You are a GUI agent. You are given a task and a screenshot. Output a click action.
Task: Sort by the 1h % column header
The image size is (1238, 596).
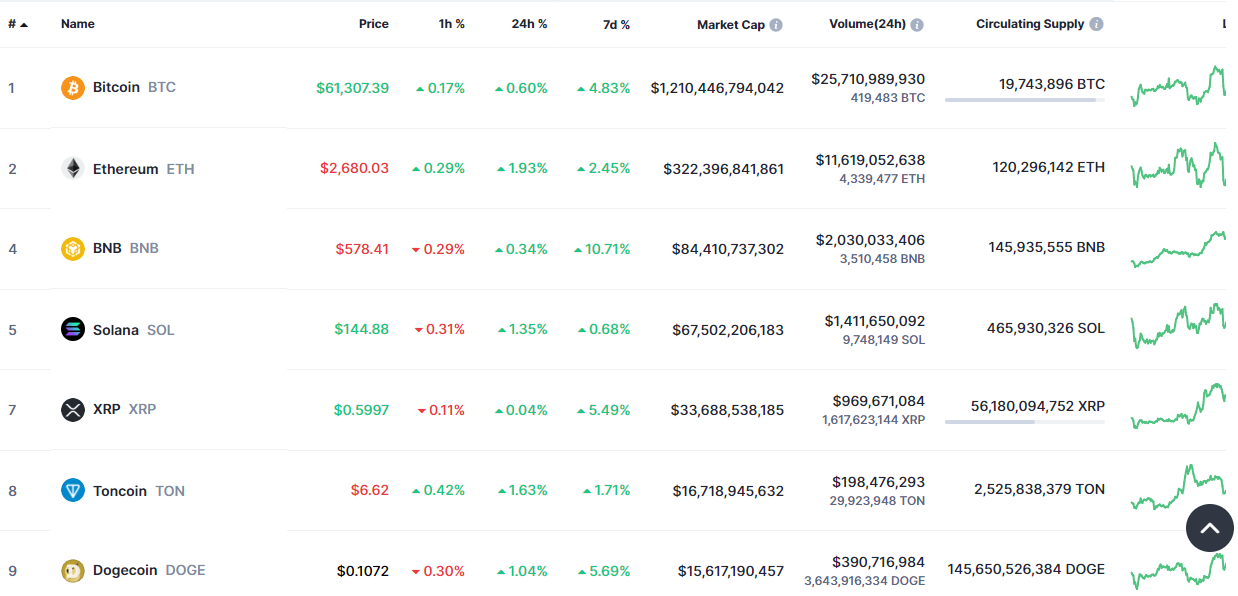coord(452,24)
